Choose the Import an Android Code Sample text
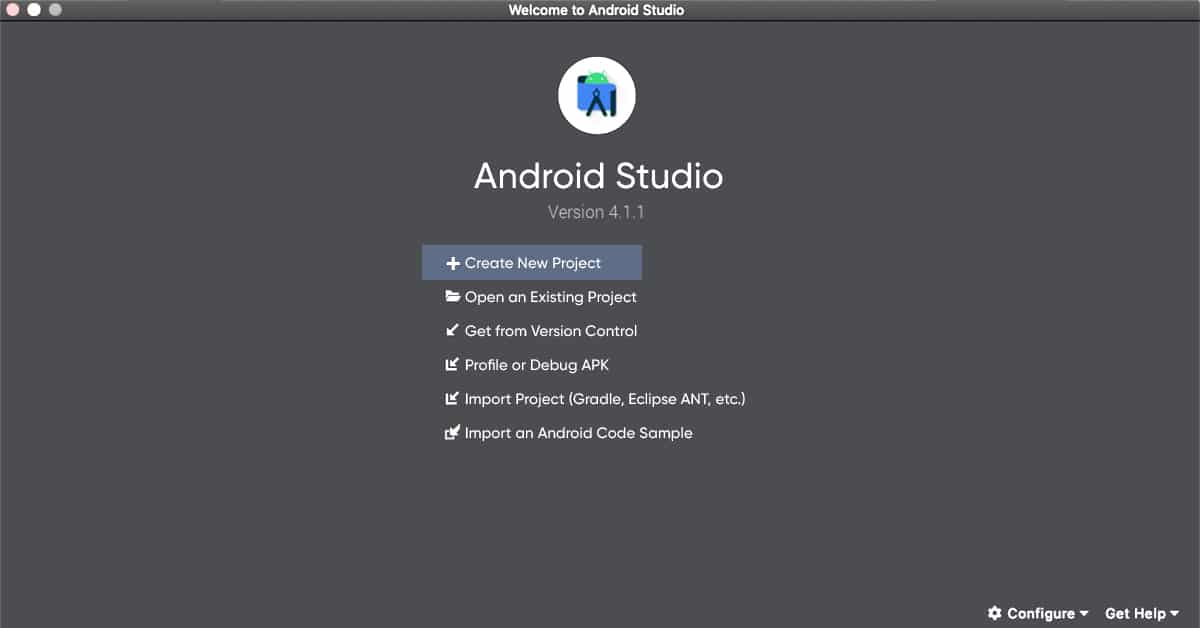Viewport: 1200px width, 628px height. 578,433
